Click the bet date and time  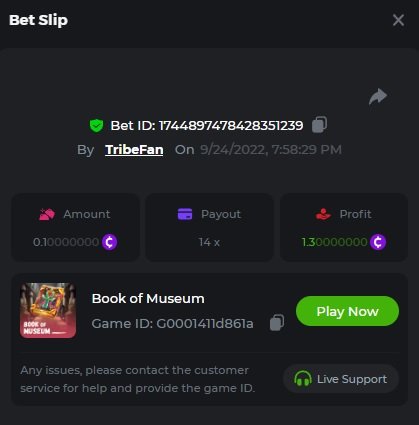coord(271,150)
